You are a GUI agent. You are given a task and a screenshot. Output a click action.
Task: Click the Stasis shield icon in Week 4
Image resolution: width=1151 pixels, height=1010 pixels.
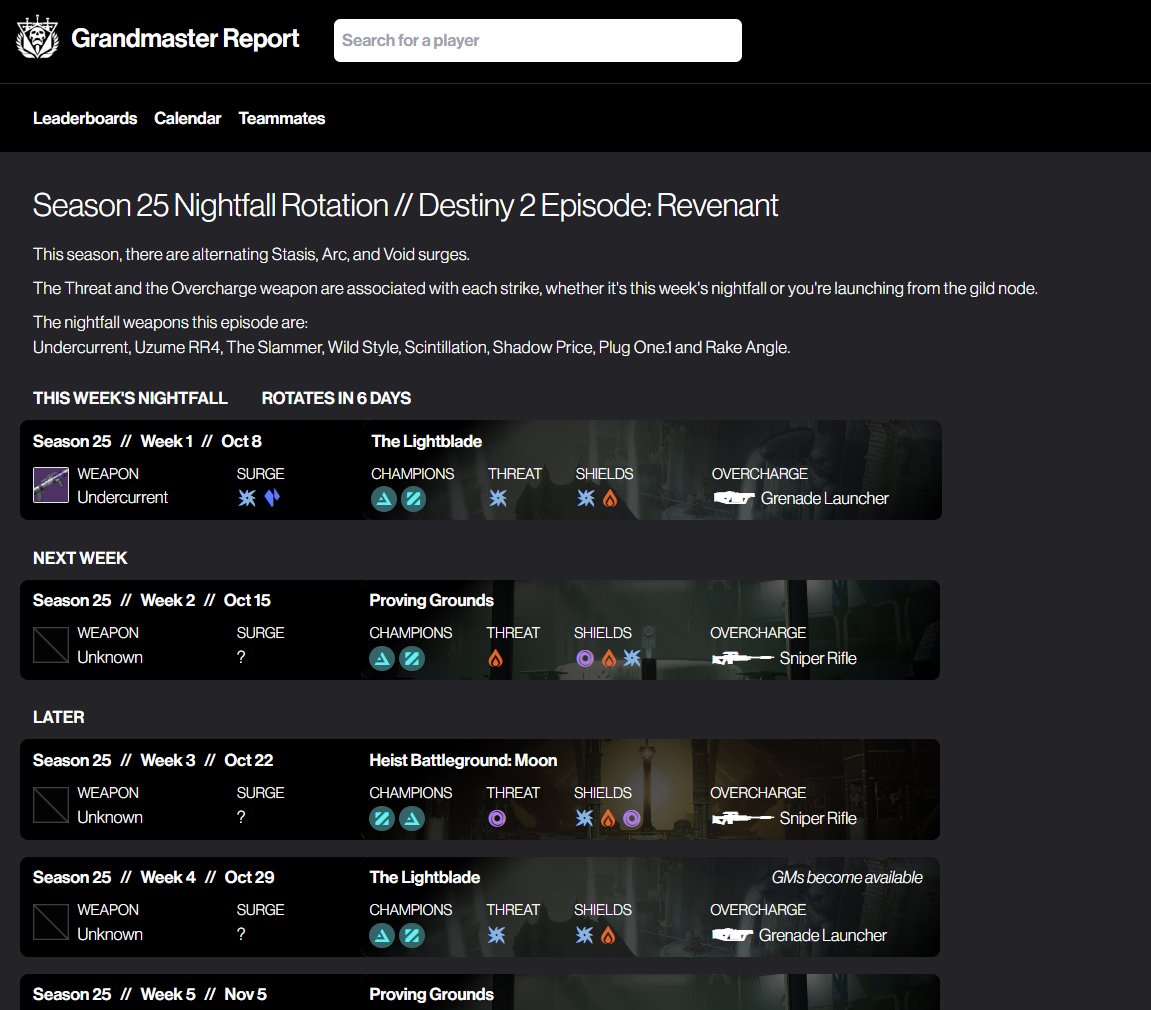584,935
